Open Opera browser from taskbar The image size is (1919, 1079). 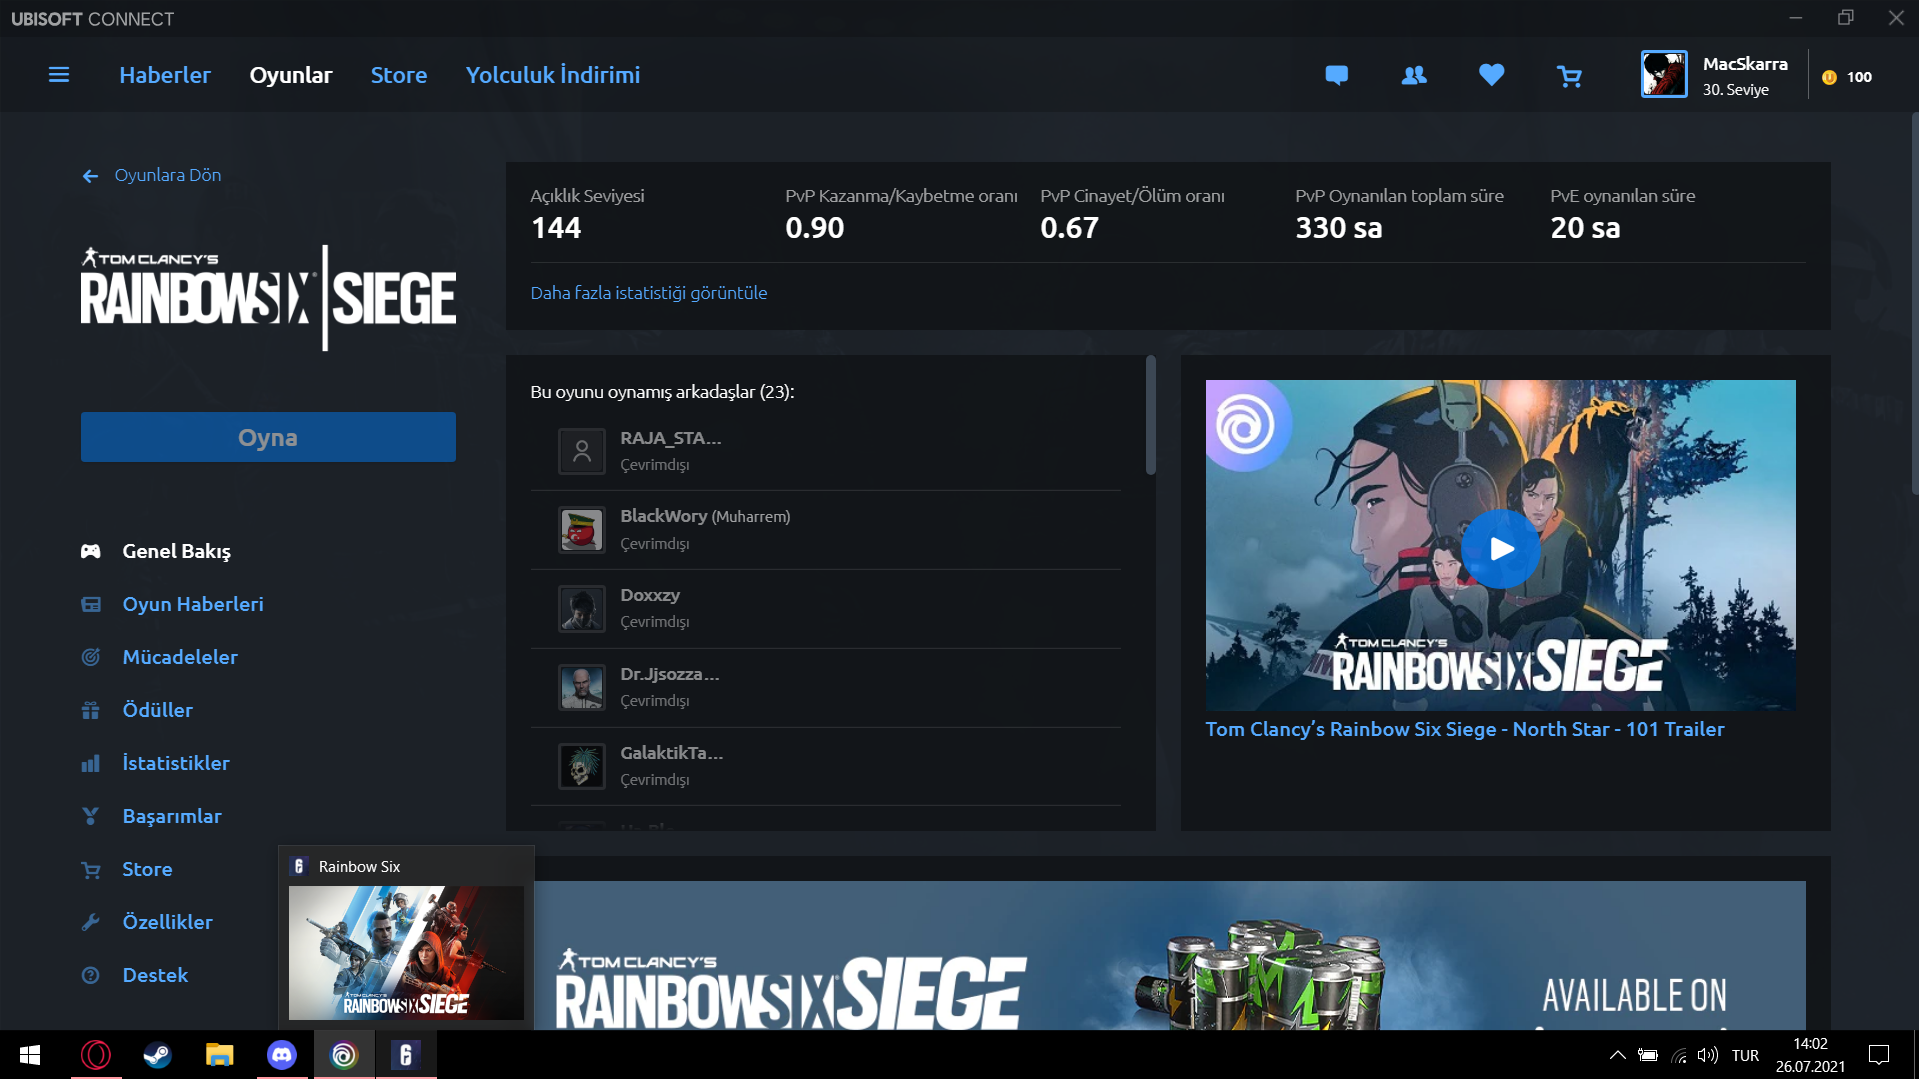(x=96, y=1055)
